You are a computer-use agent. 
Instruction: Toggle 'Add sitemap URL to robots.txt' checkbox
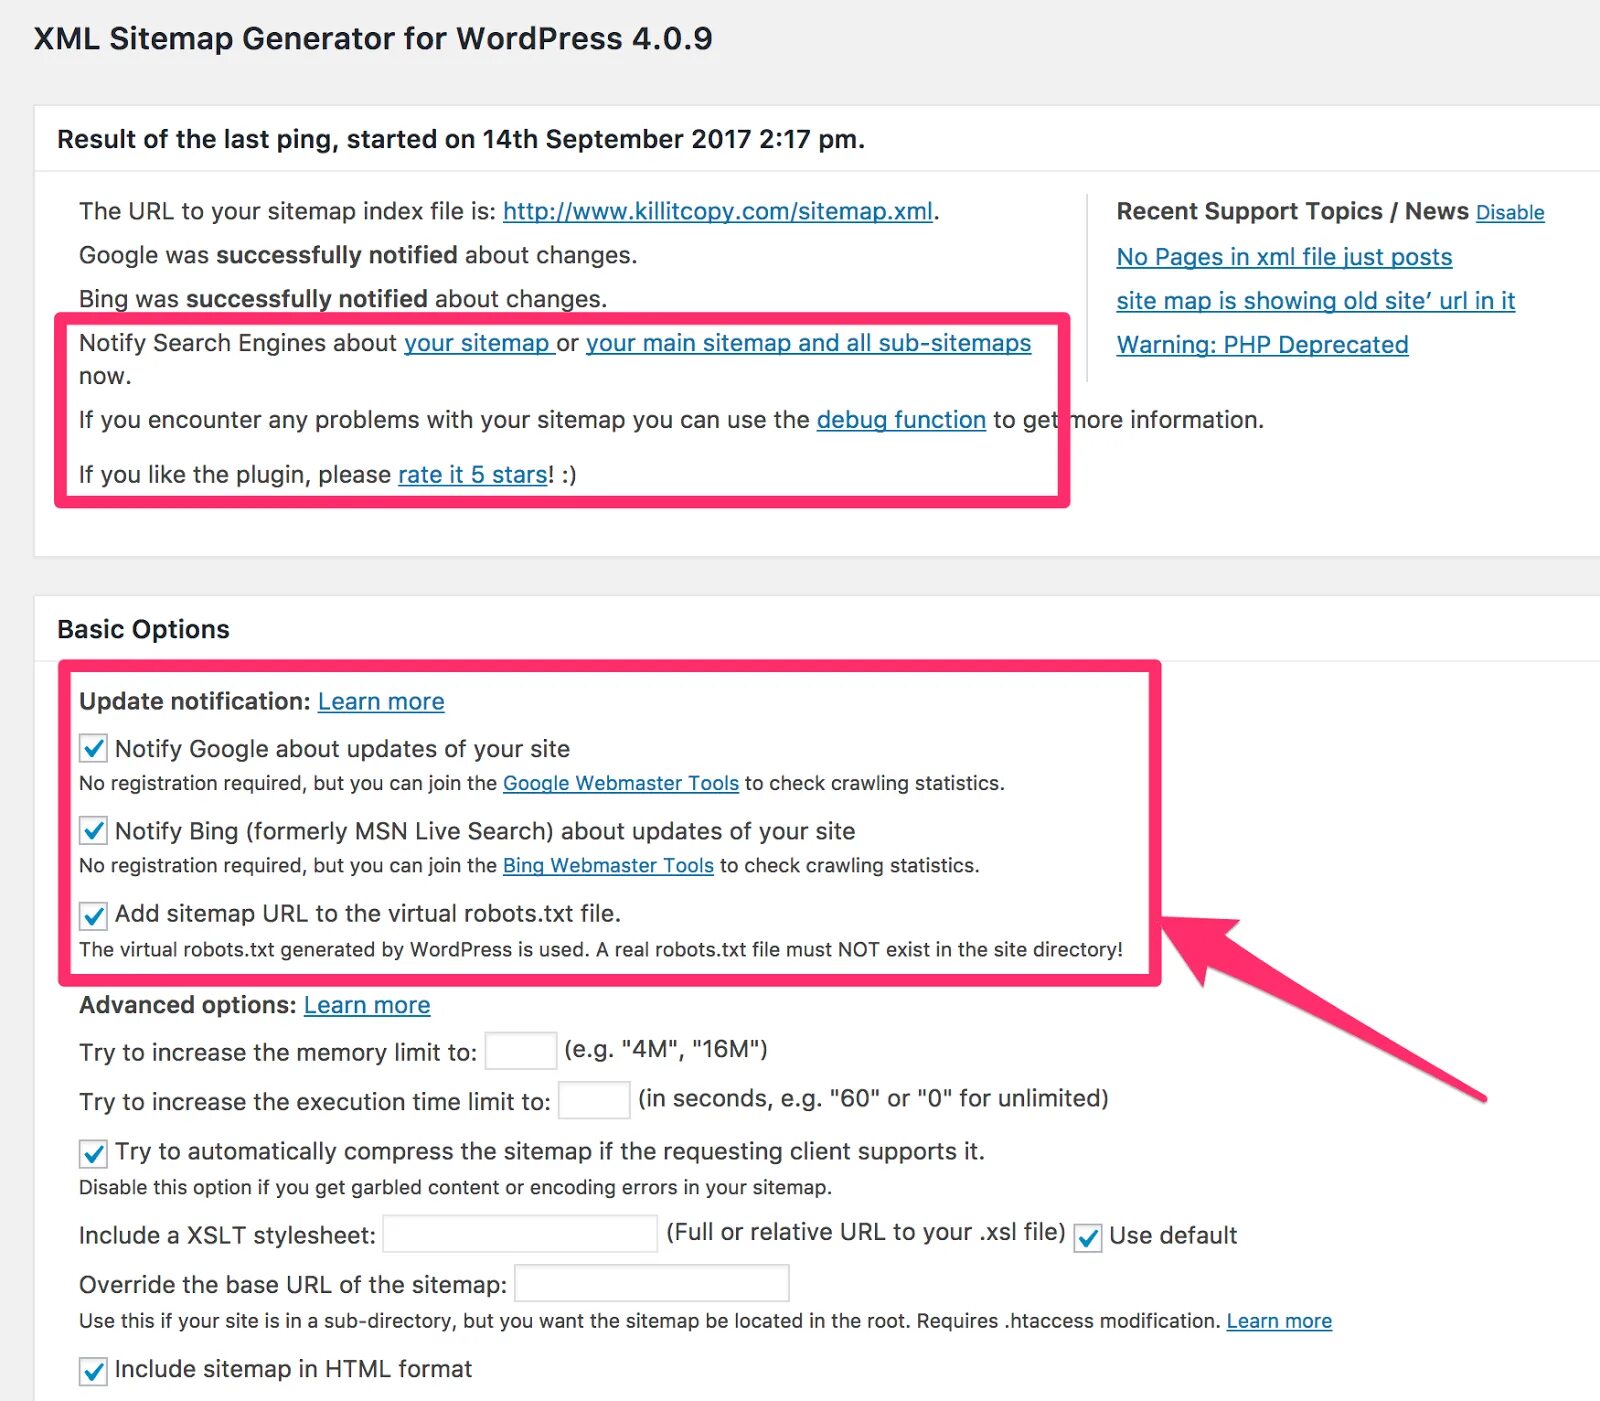pos(93,915)
